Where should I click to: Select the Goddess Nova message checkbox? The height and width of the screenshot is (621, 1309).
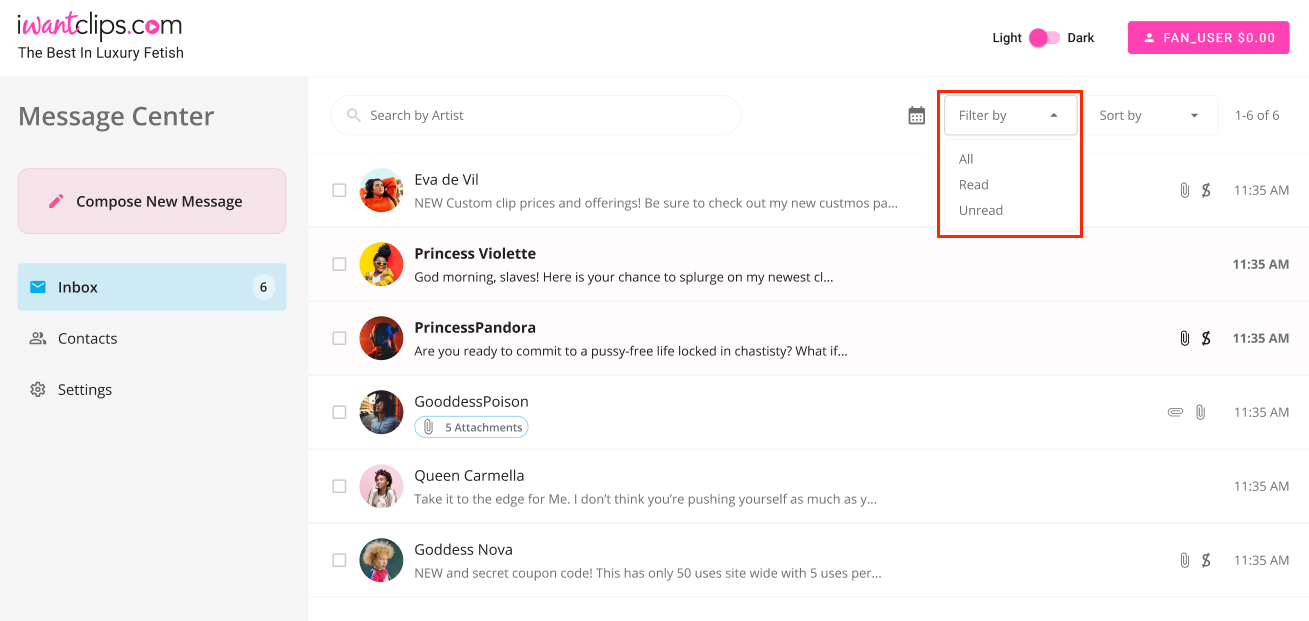click(339, 560)
